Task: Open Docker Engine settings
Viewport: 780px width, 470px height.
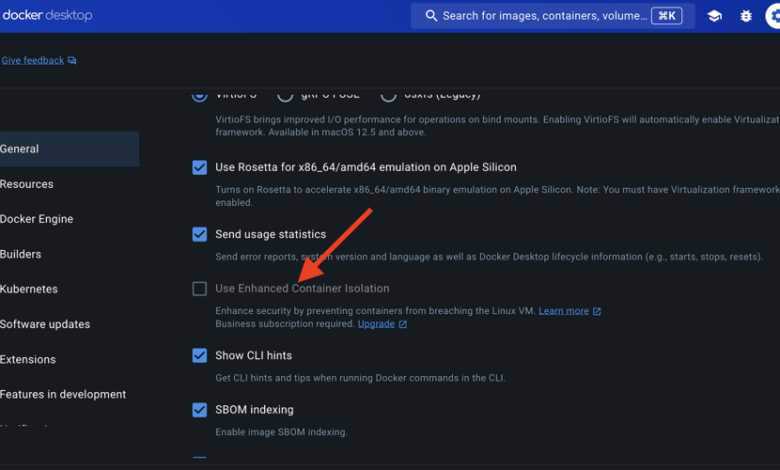Action: pyautogui.click(x=36, y=219)
